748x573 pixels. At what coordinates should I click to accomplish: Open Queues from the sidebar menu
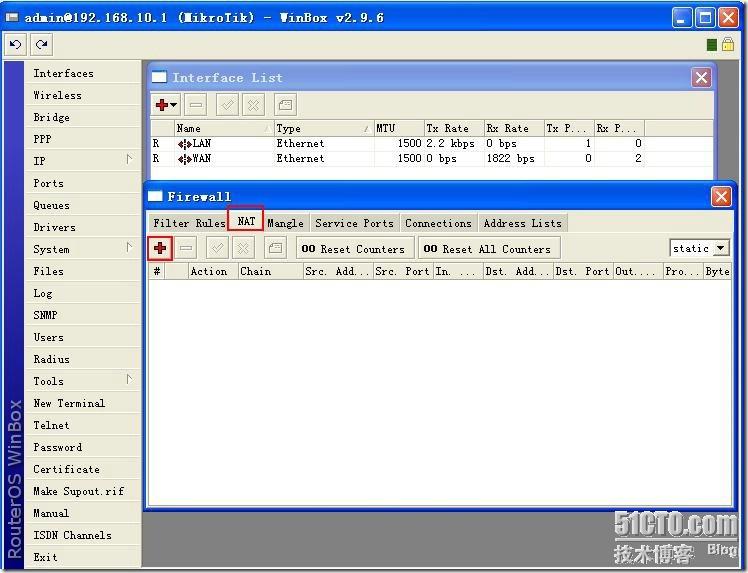[x=83, y=205]
